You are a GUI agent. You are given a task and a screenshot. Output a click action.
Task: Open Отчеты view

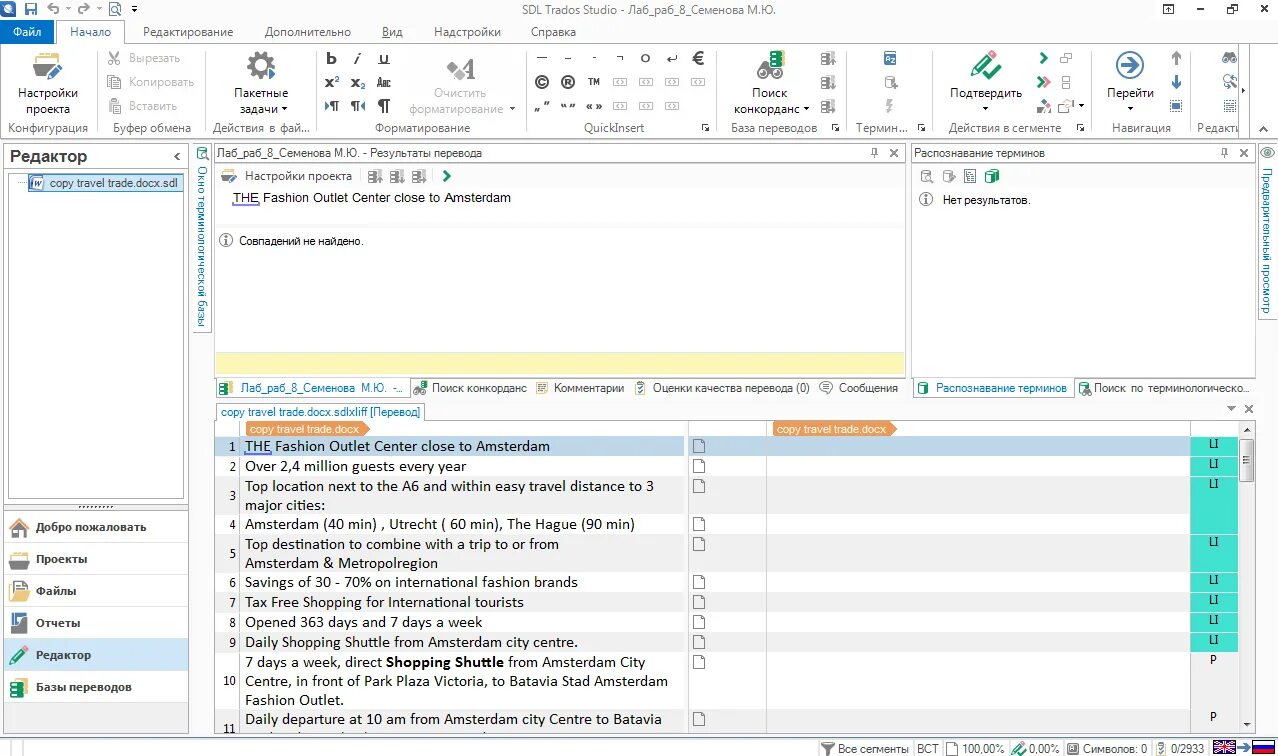click(94, 623)
